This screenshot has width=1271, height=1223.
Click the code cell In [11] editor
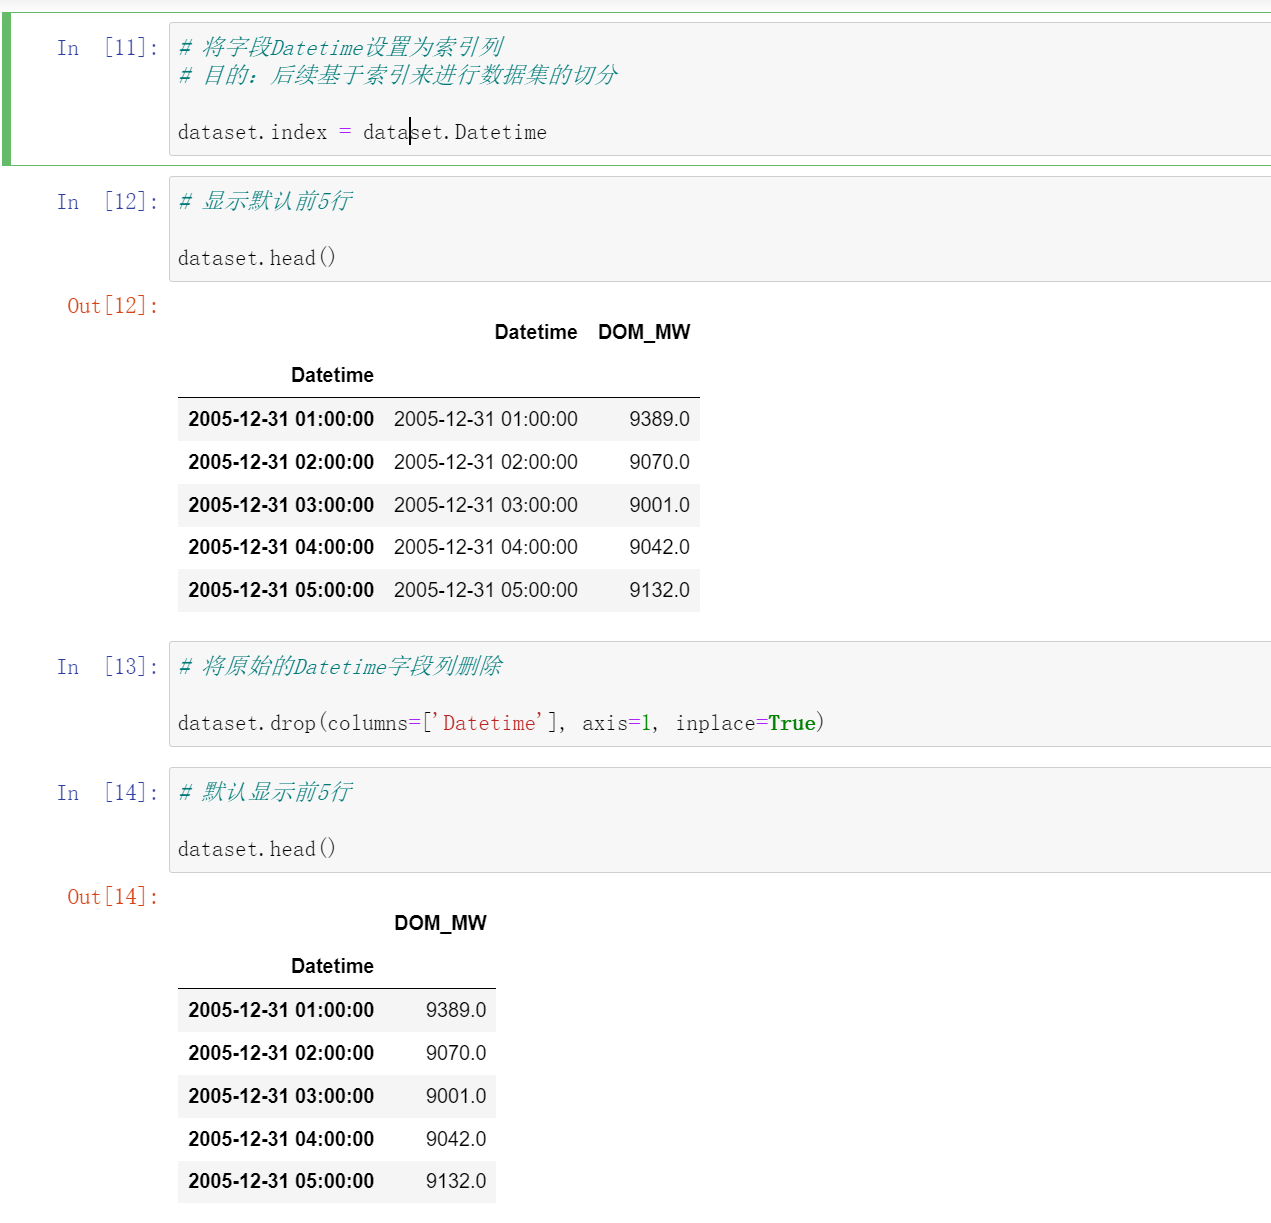click(720, 89)
